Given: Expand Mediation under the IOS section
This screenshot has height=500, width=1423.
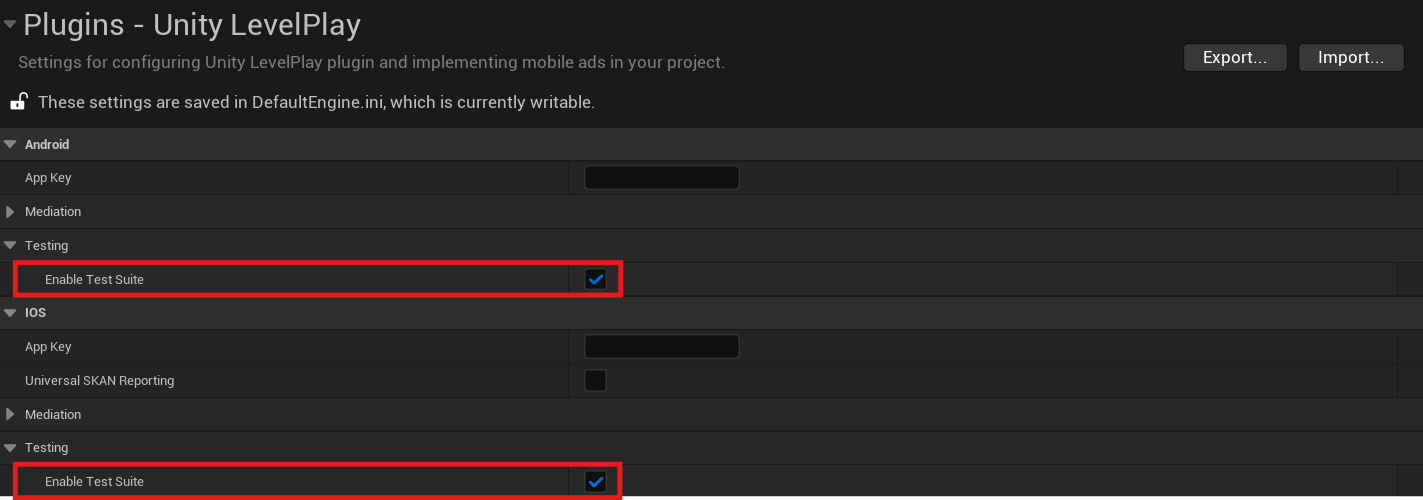Looking at the screenshot, I should (x=10, y=415).
